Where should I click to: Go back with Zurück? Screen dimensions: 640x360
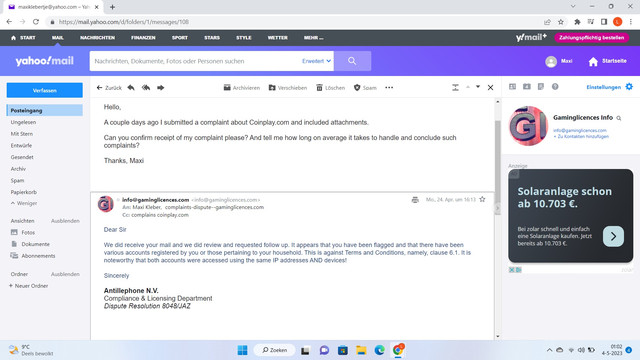tap(109, 87)
